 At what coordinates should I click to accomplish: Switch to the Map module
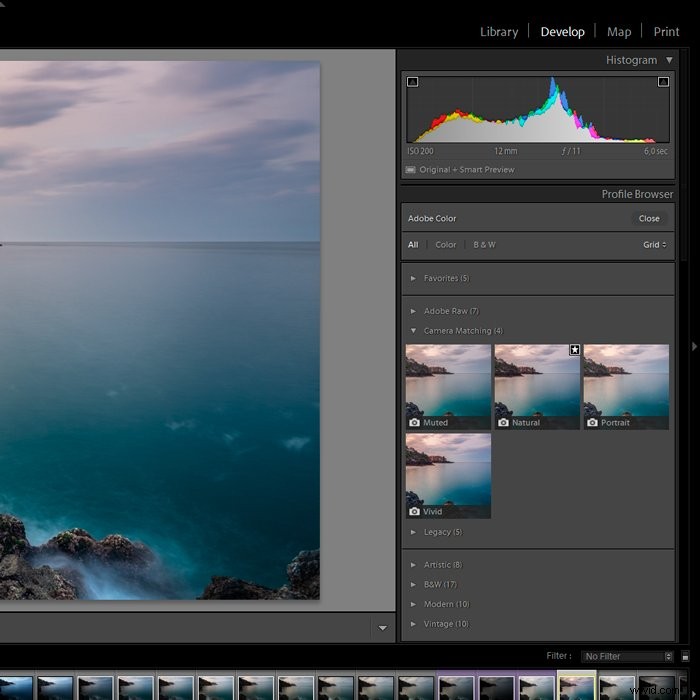tap(619, 32)
